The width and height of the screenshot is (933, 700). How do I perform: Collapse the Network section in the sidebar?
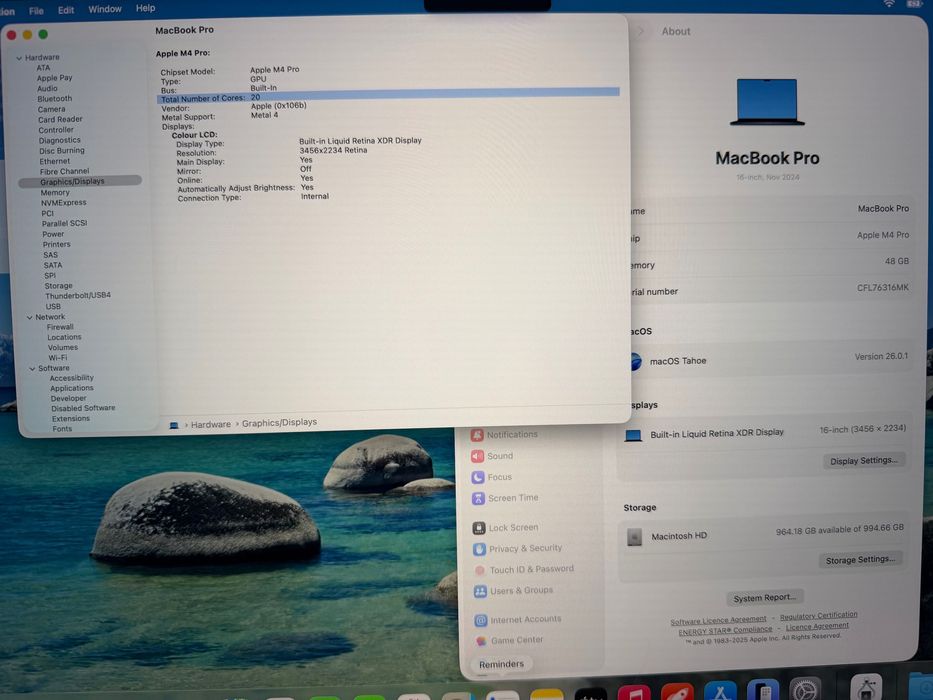pos(29,318)
